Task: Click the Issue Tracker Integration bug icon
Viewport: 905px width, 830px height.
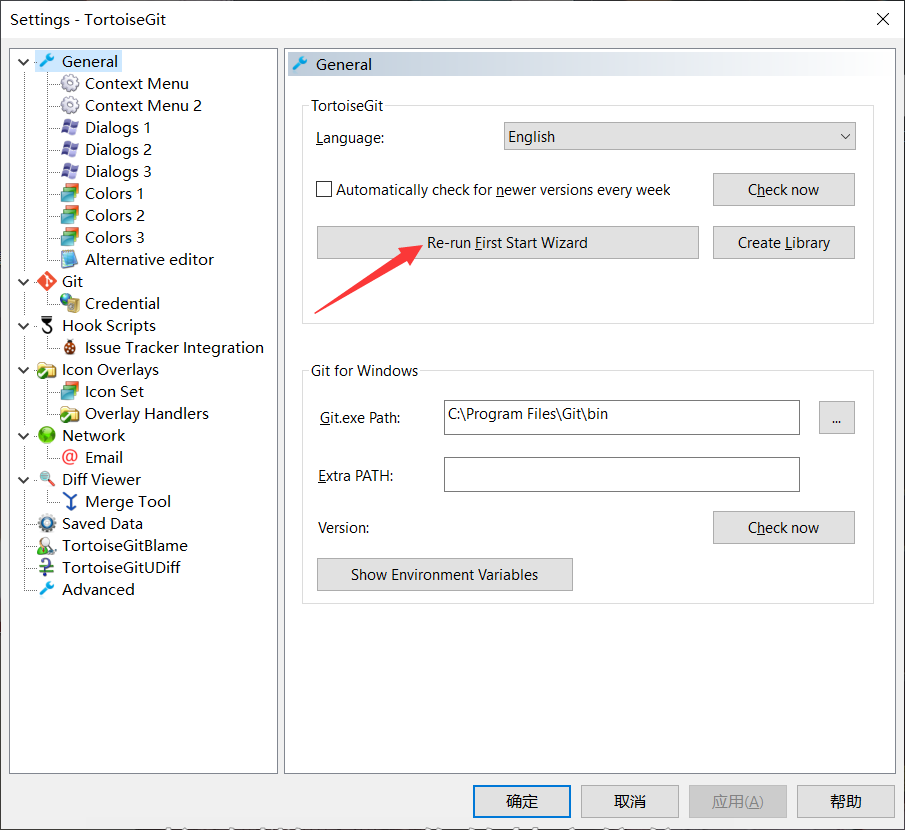Action: [x=69, y=348]
